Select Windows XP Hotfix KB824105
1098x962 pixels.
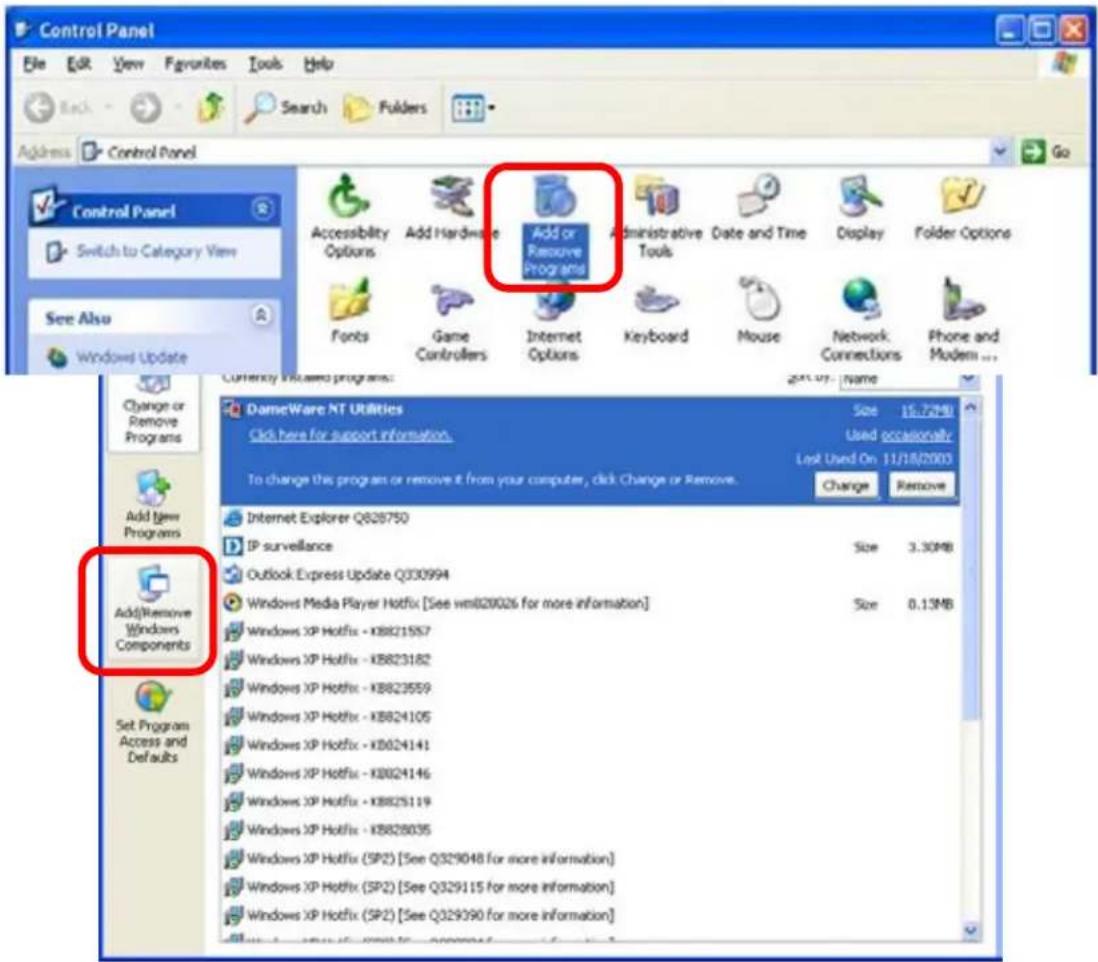(x=590, y=716)
